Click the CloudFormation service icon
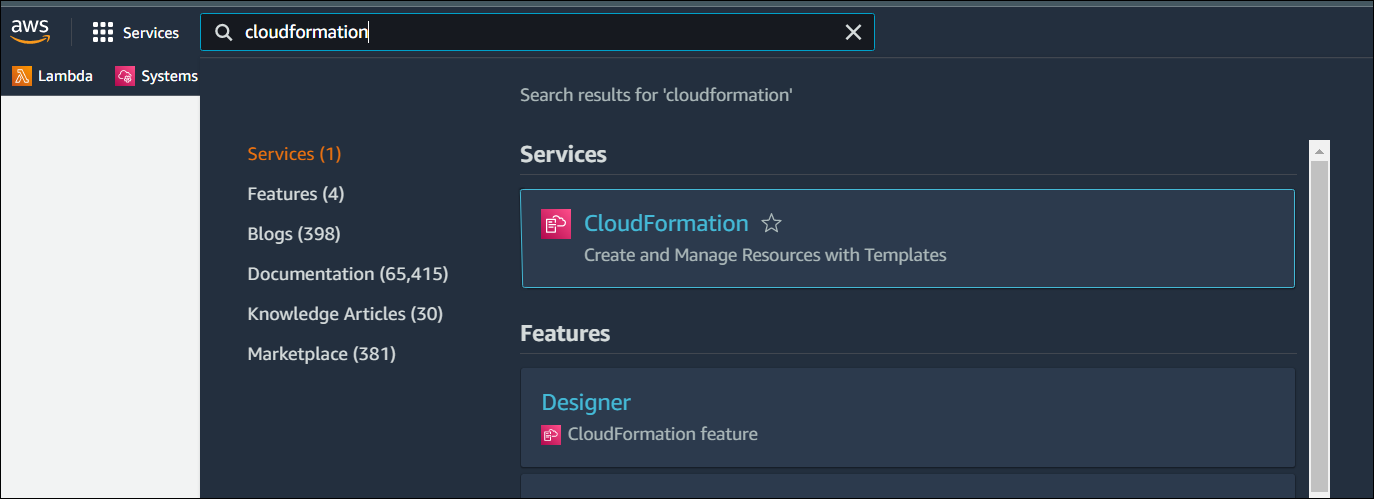This screenshot has width=1374, height=499. tap(556, 224)
